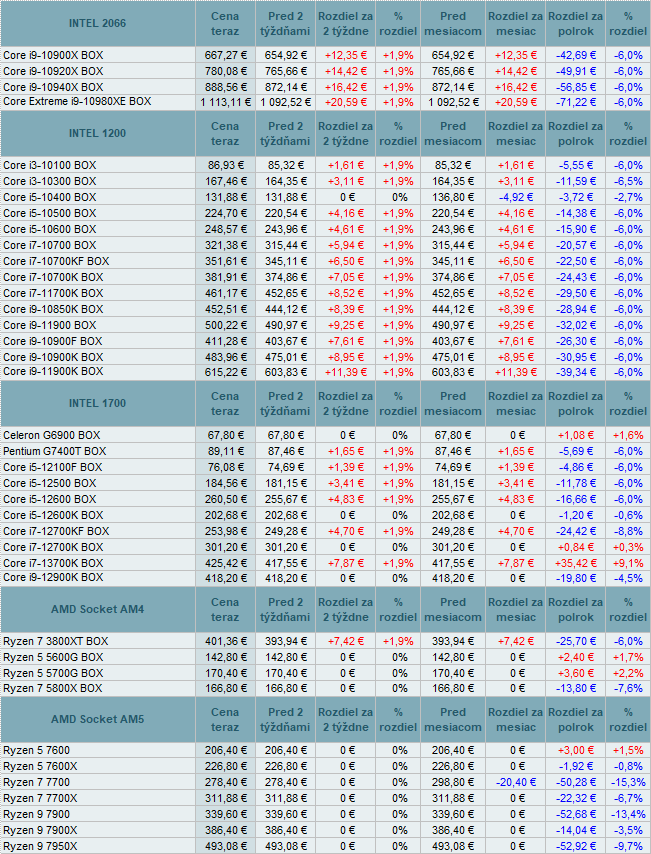Click the Core i5-10500 BOX row name
The width and height of the screenshot is (651, 854).
(50, 214)
